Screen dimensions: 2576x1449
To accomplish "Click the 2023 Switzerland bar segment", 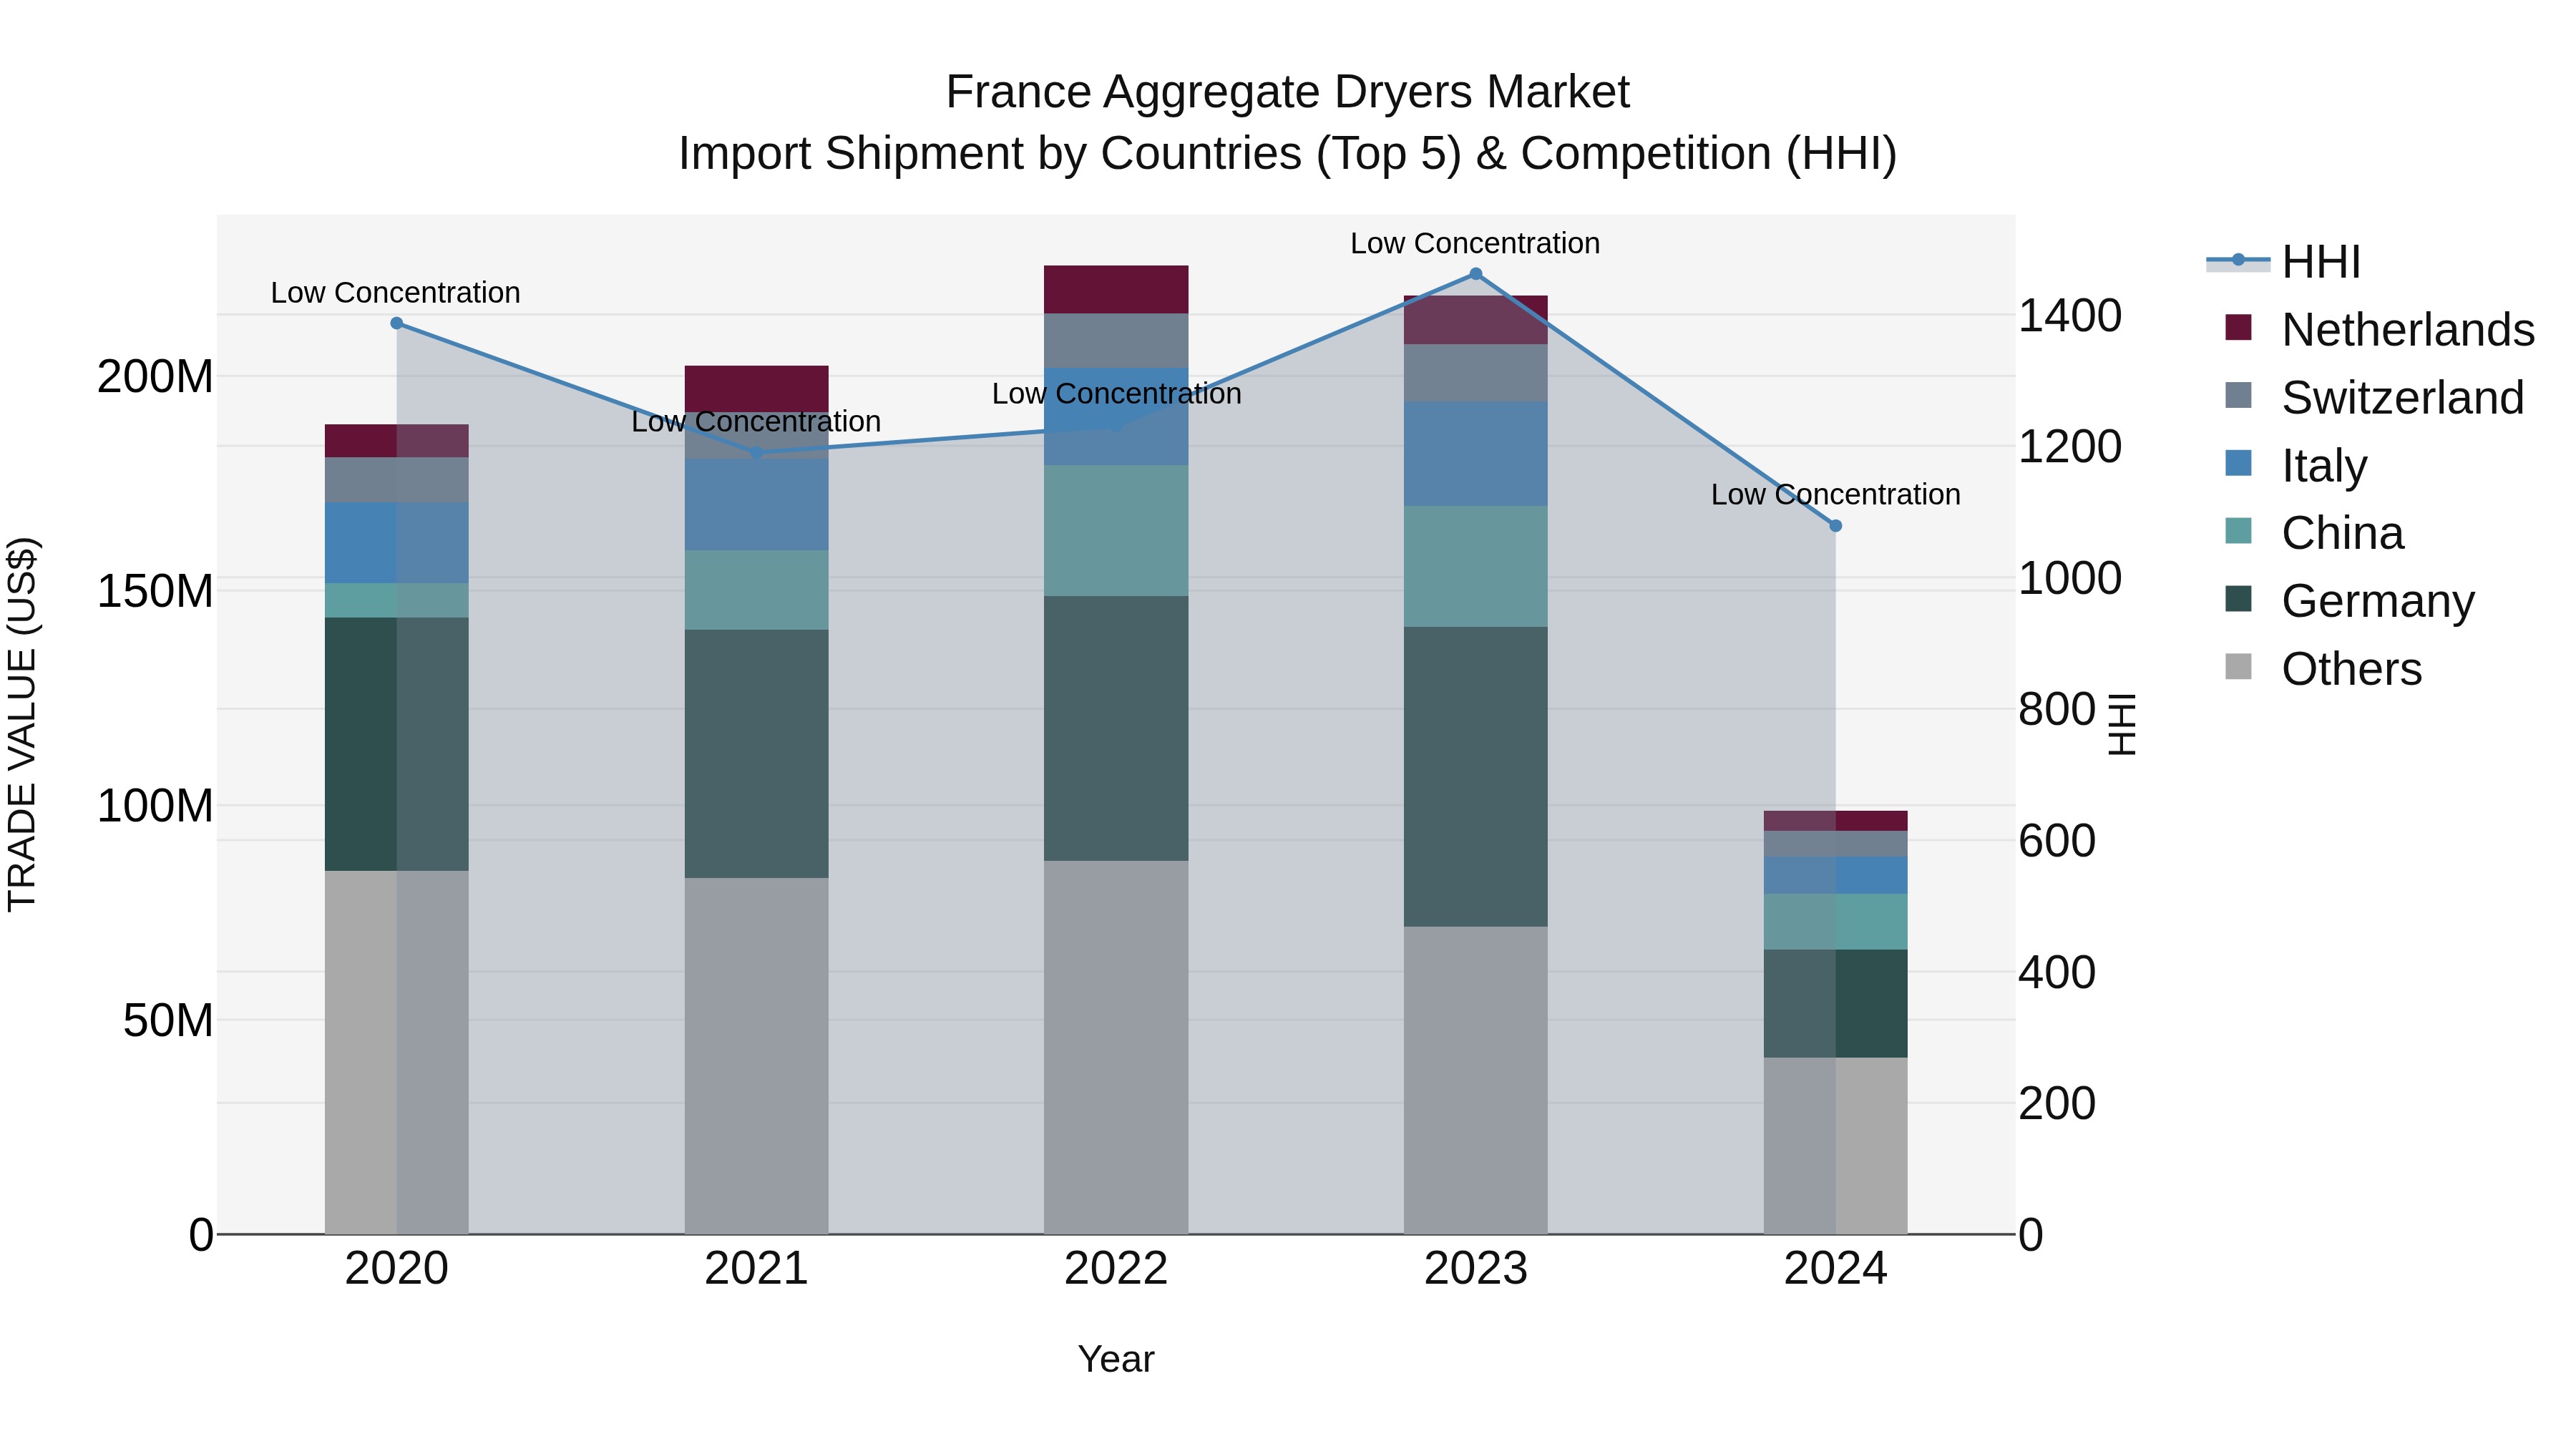I will [1476, 373].
